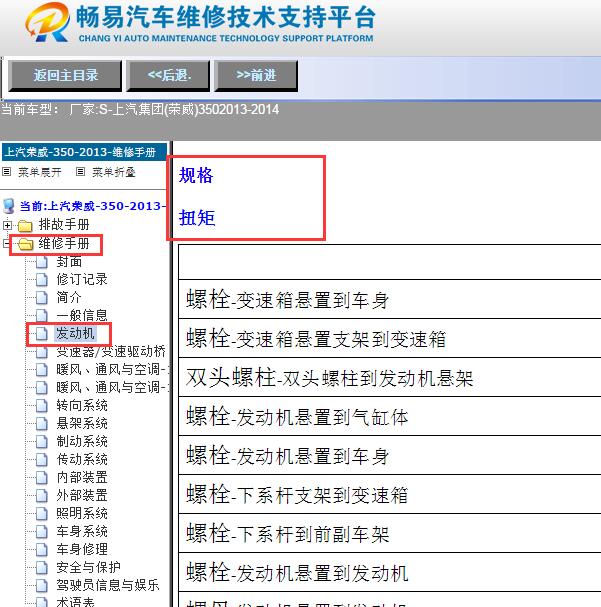Select the row 双头螺柱-双头螺柱到发动机悬架
Screen dimensions: 601x607
tap(390, 377)
